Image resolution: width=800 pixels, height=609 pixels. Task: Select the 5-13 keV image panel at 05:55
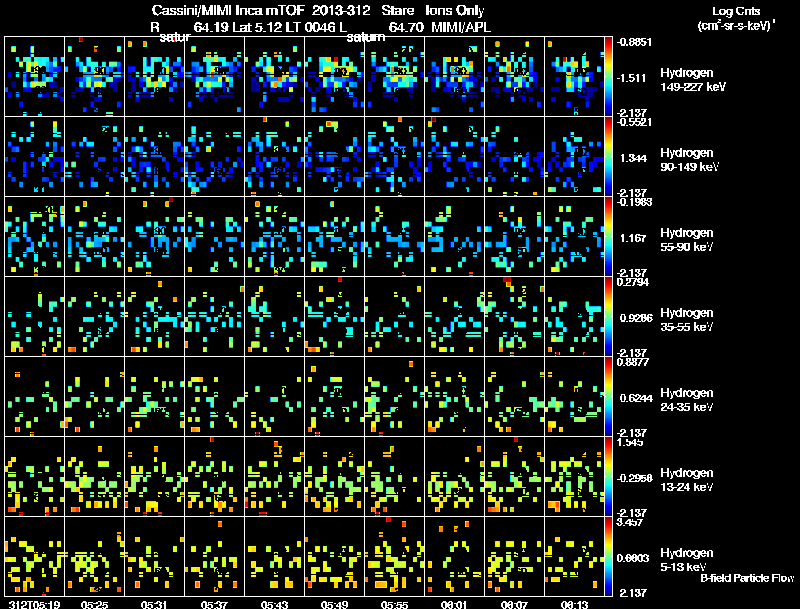tap(394, 557)
